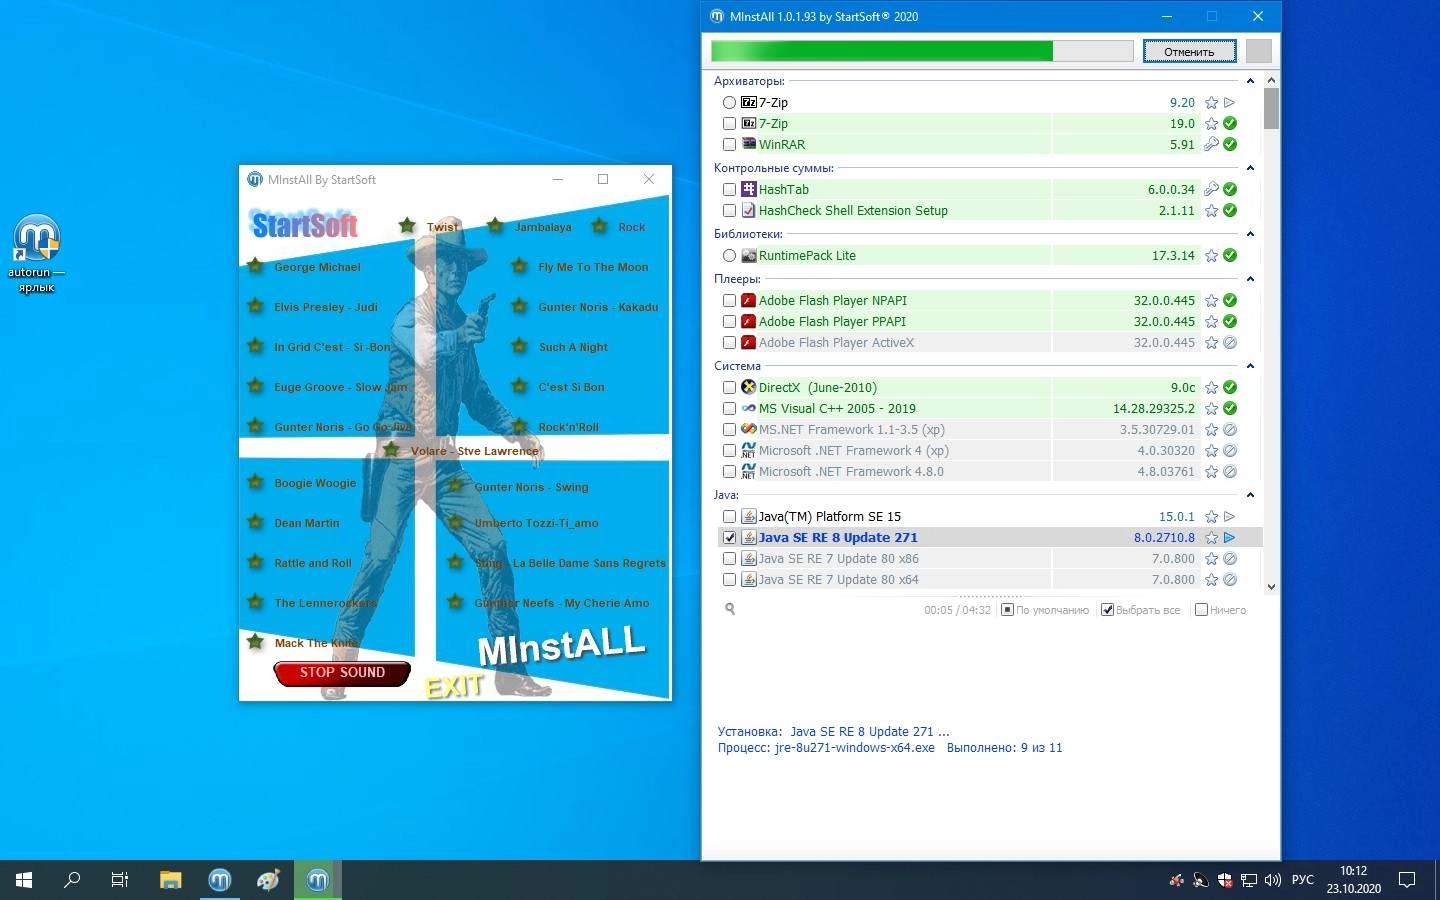Image resolution: width=1440 pixels, height=900 pixels.
Task: Click the star icon beside George Michael track
Action: (256, 266)
